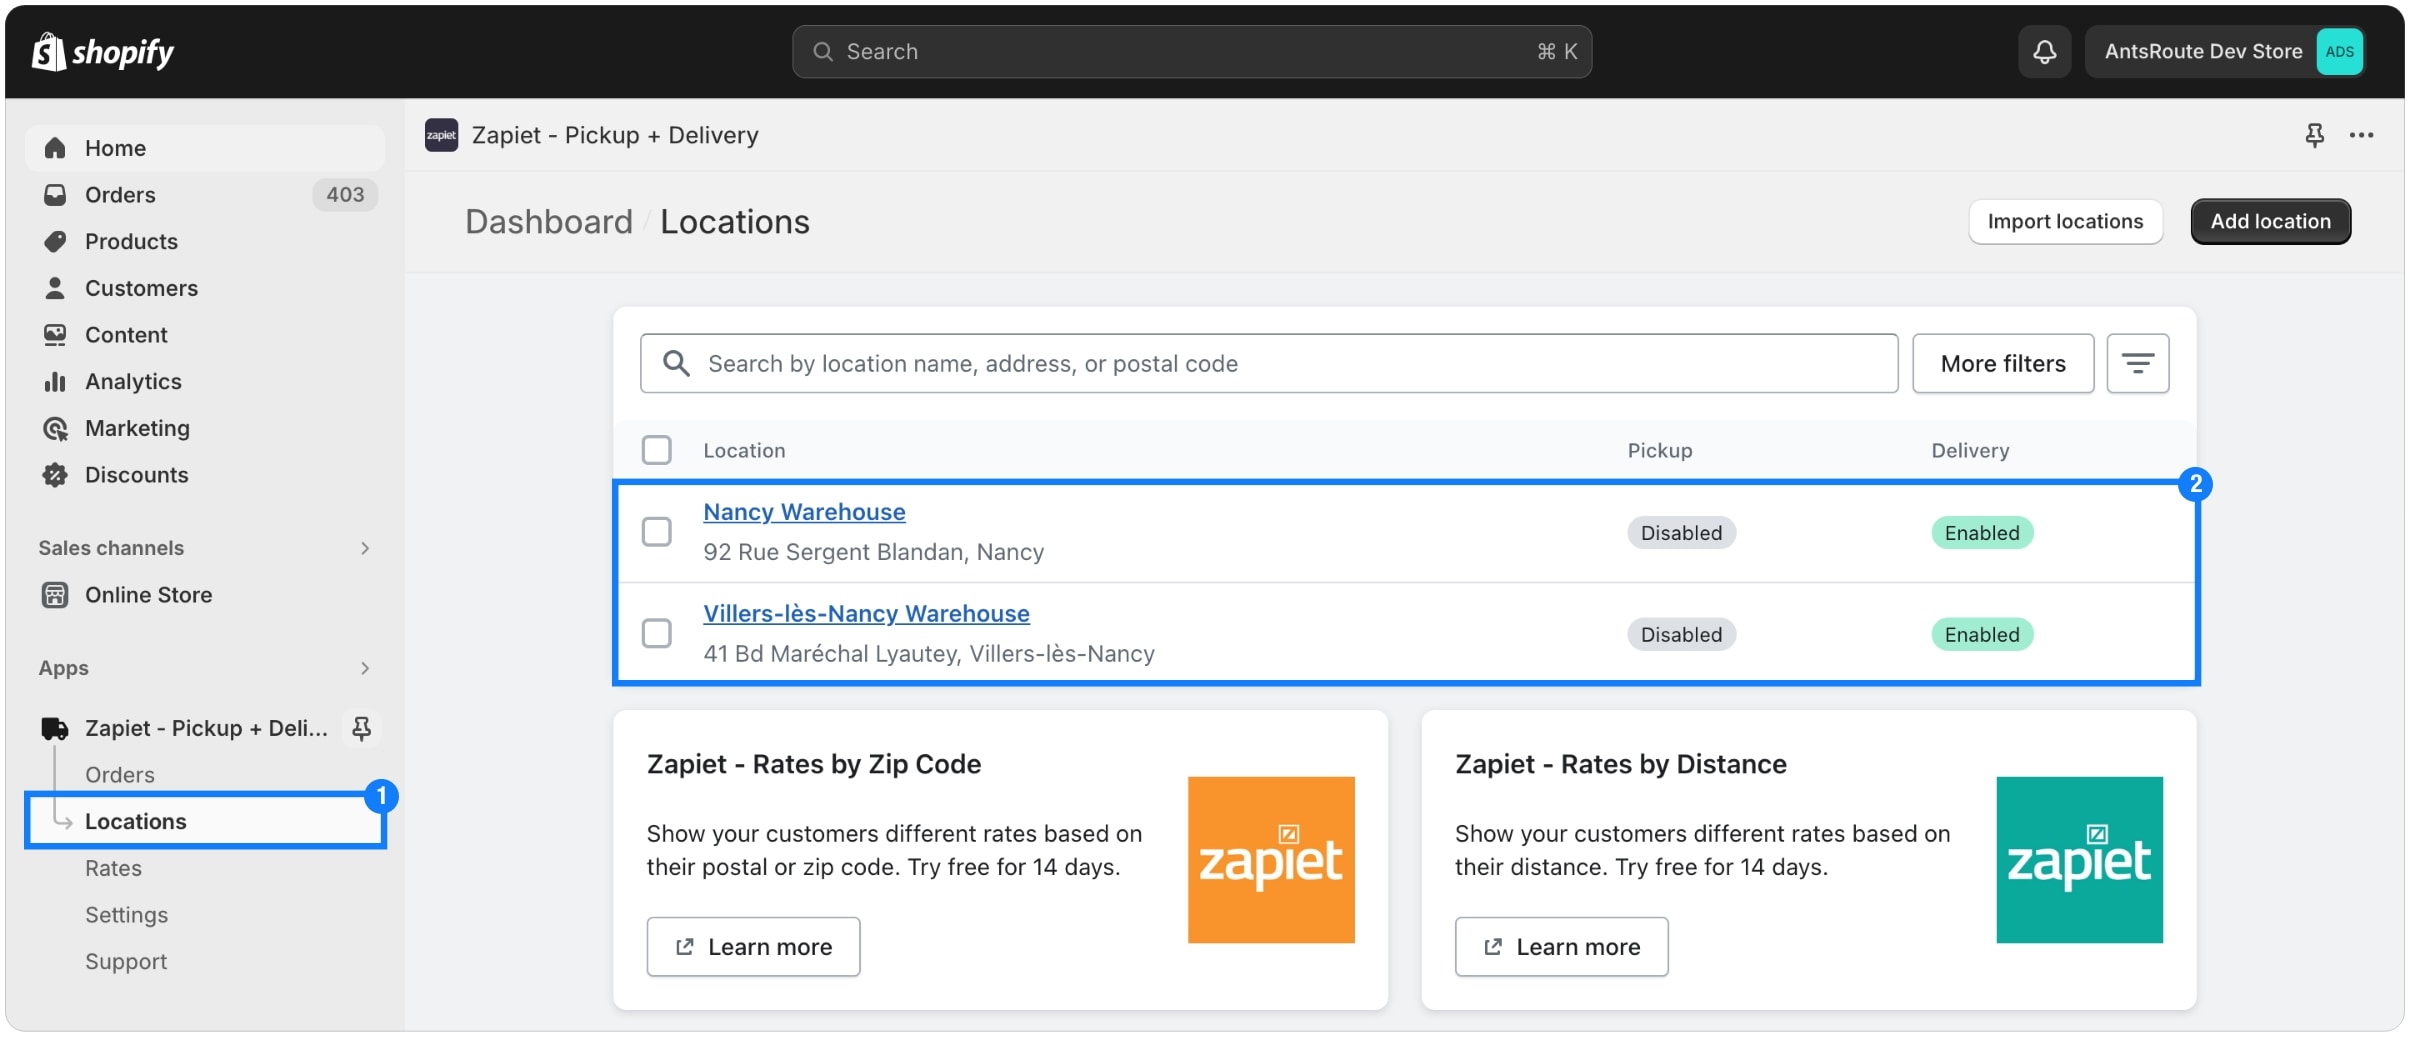Focus the top Shopify search bar
This screenshot has width=2410, height=1037.
tap(1191, 51)
